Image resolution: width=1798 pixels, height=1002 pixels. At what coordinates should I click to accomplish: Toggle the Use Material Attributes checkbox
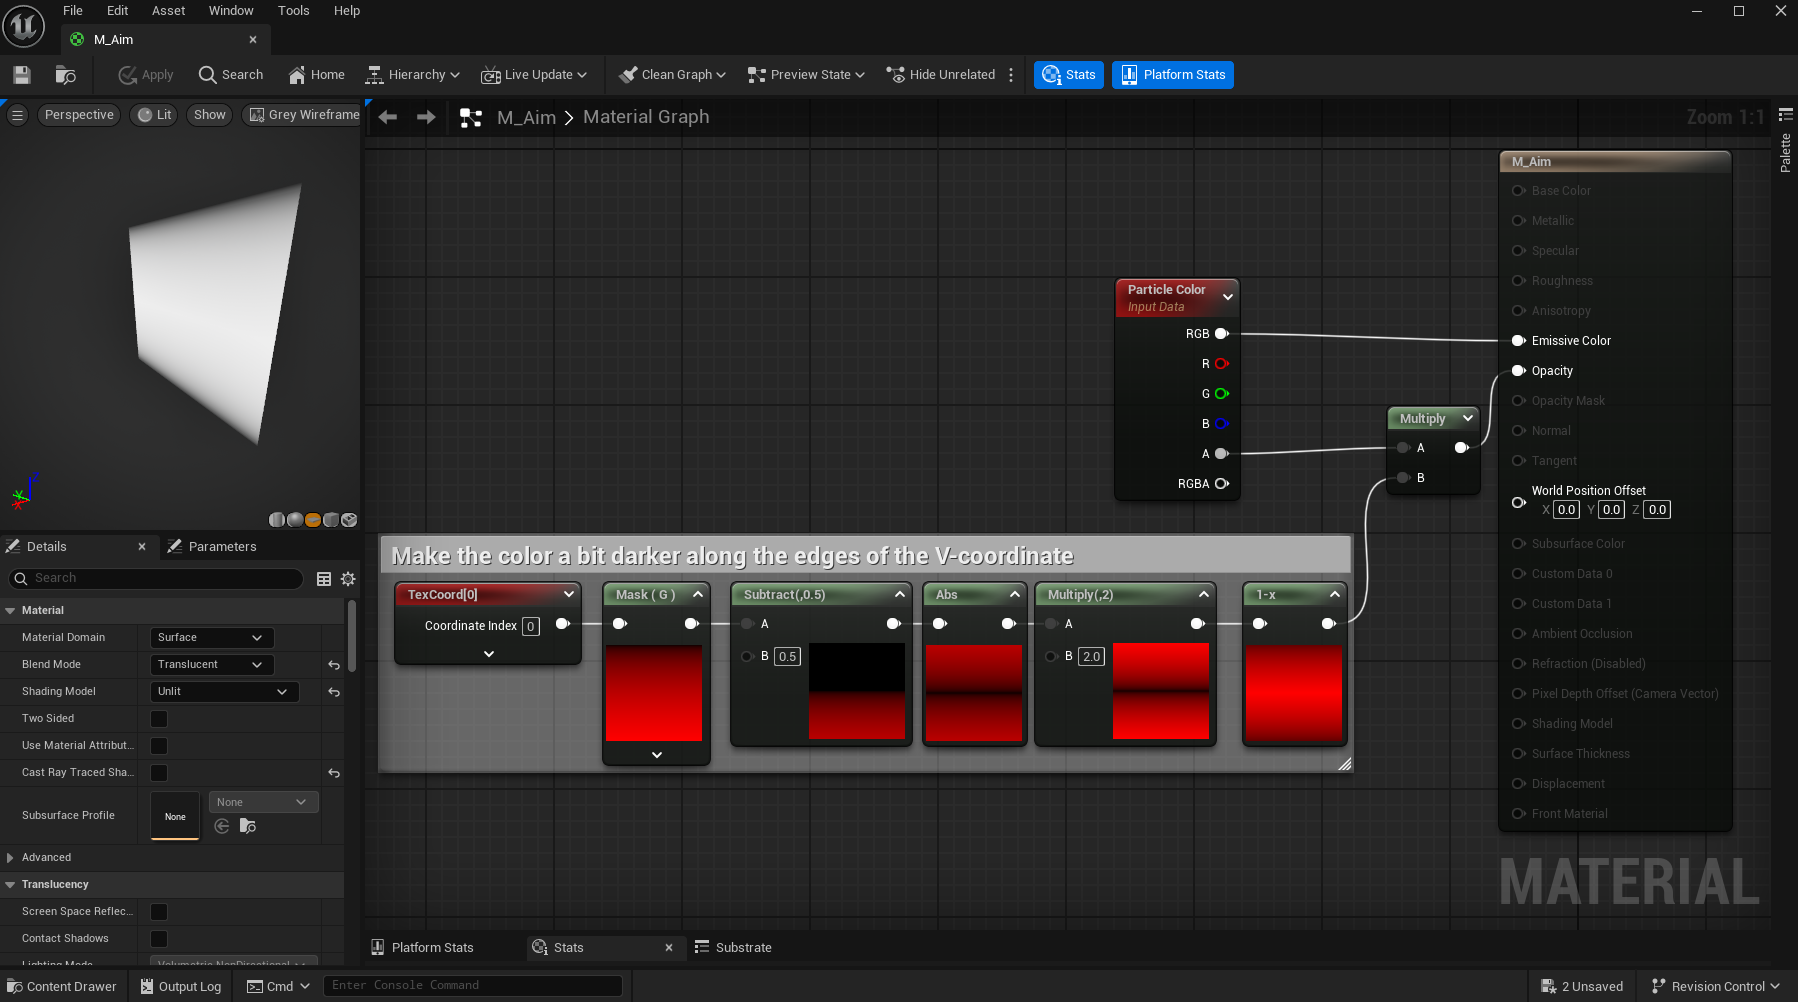pos(159,746)
